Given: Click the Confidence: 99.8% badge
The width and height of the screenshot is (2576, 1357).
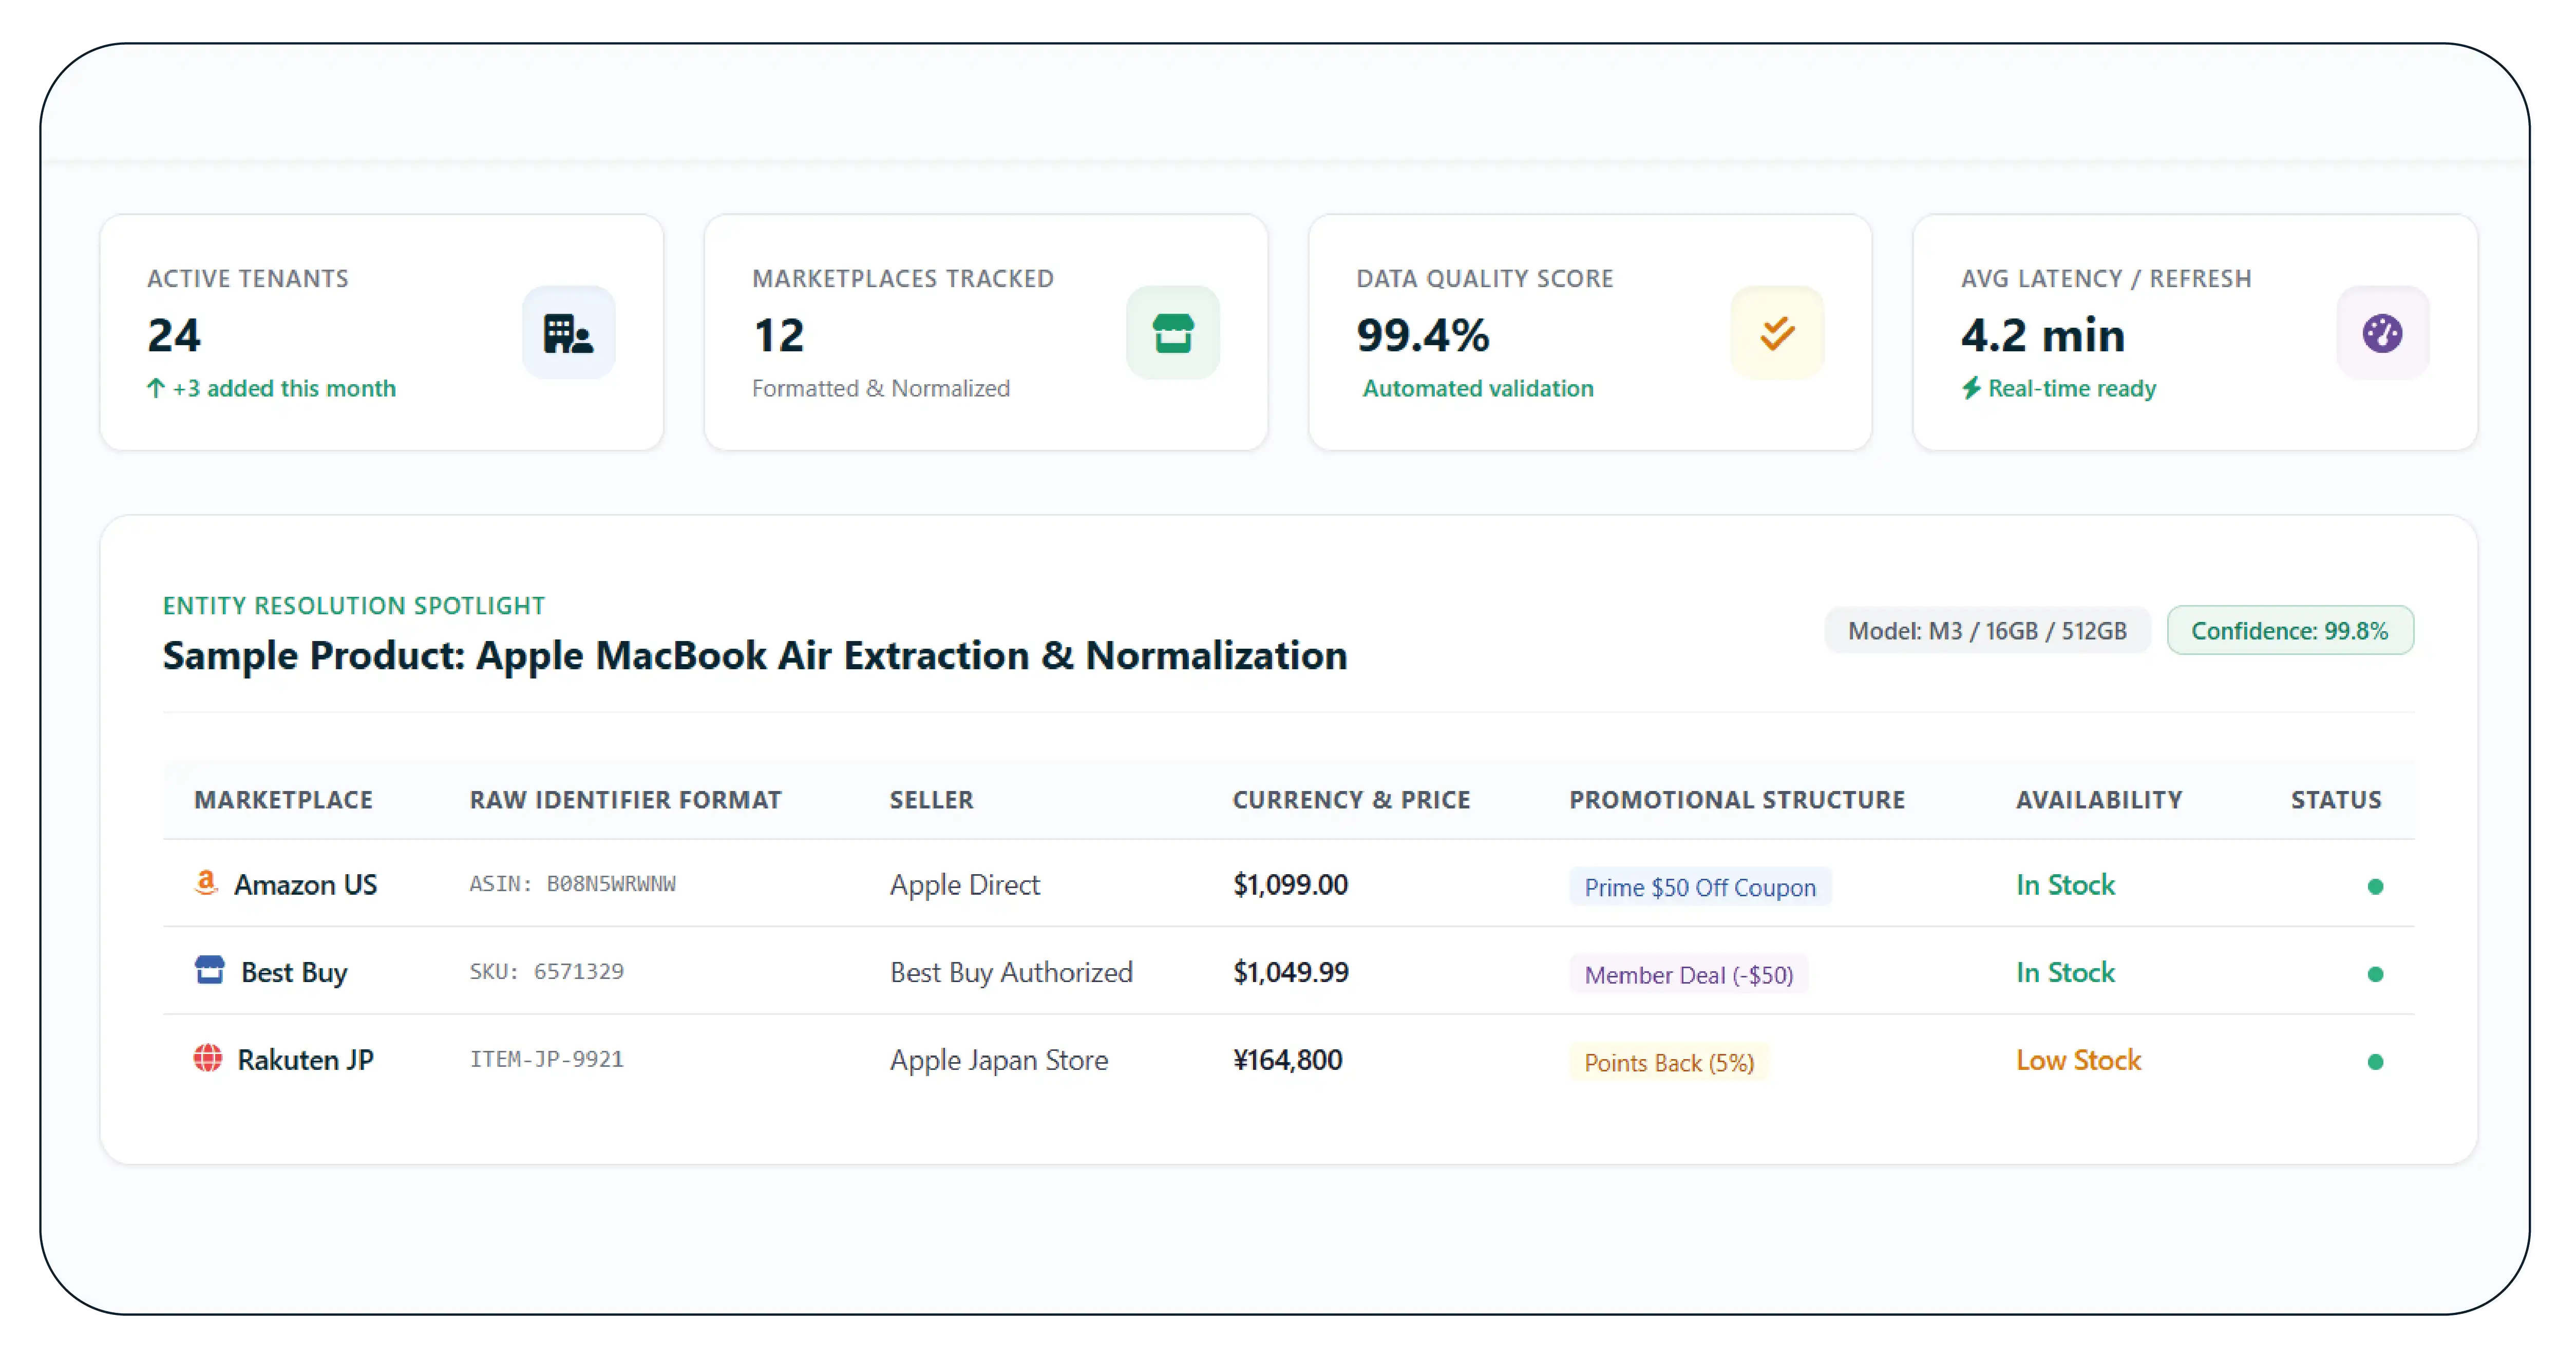Looking at the screenshot, I should 2290,631.
